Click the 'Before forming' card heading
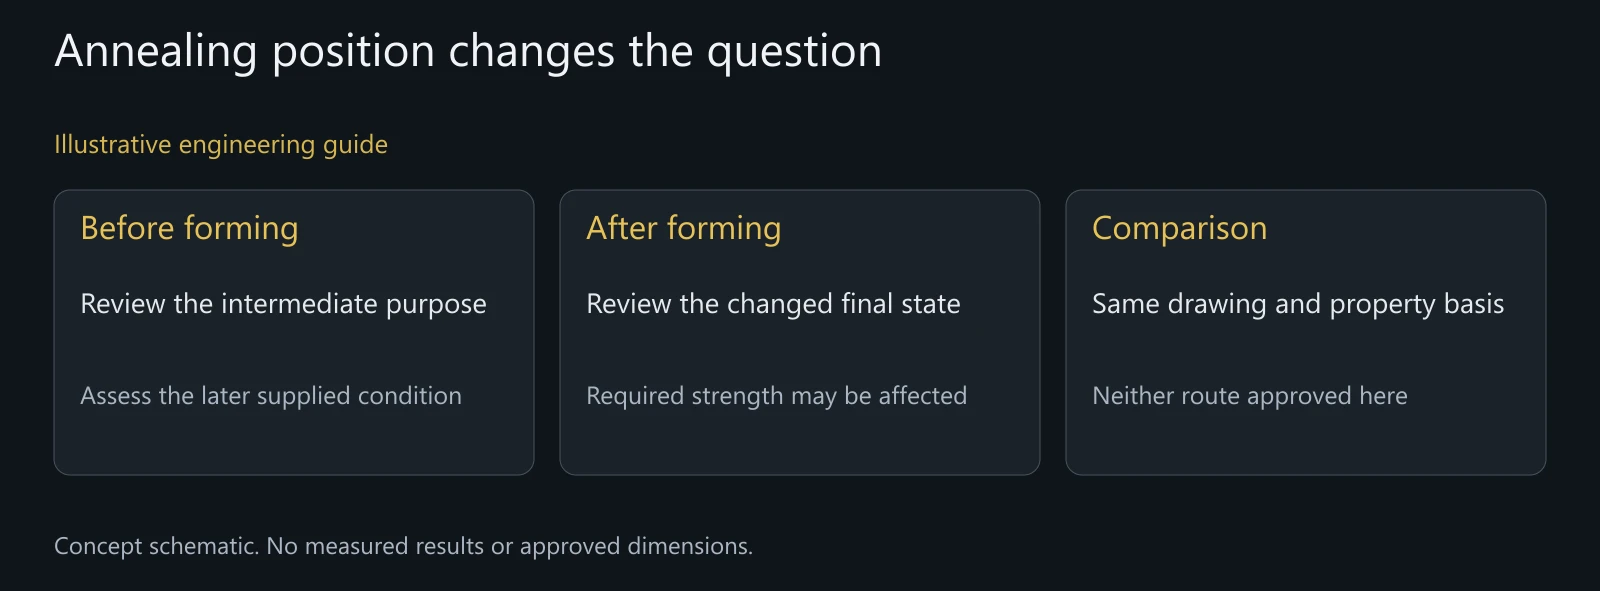Viewport: 1600px width, 591px height. click(189, 228)
